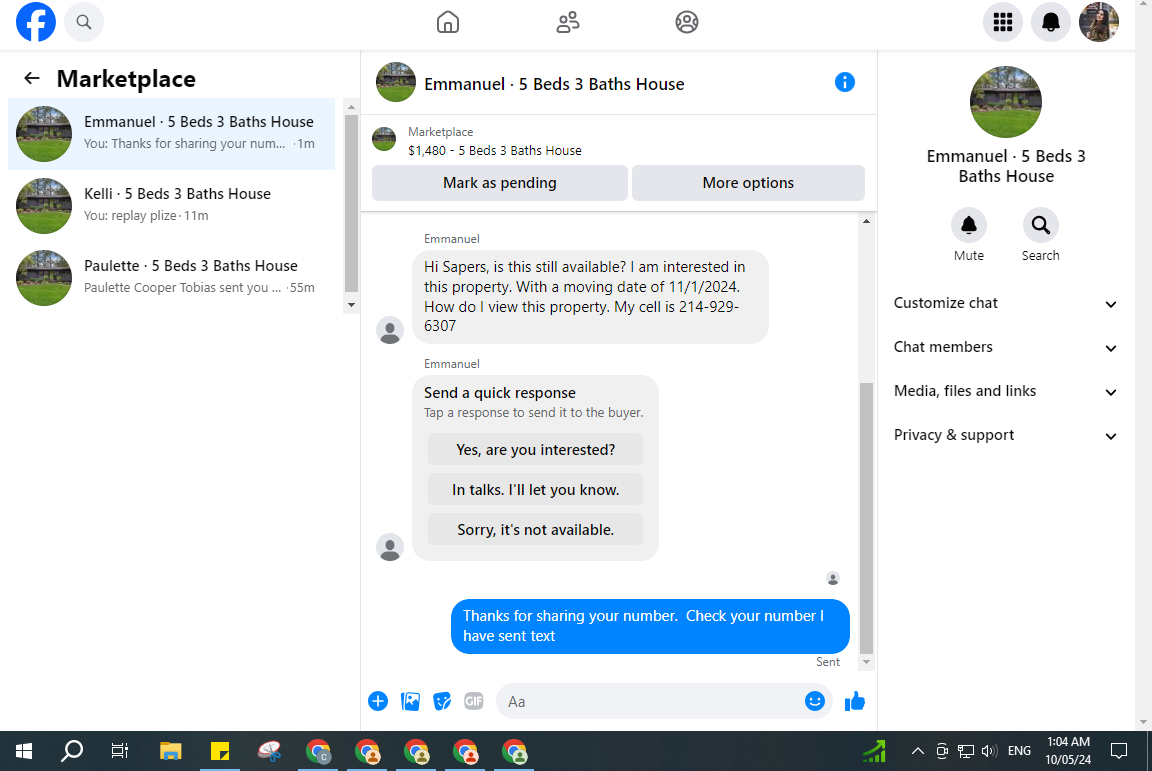The image size is (1152, 771).
Task: Open the account profile picture menu
Action: [x=1098, y=22]
